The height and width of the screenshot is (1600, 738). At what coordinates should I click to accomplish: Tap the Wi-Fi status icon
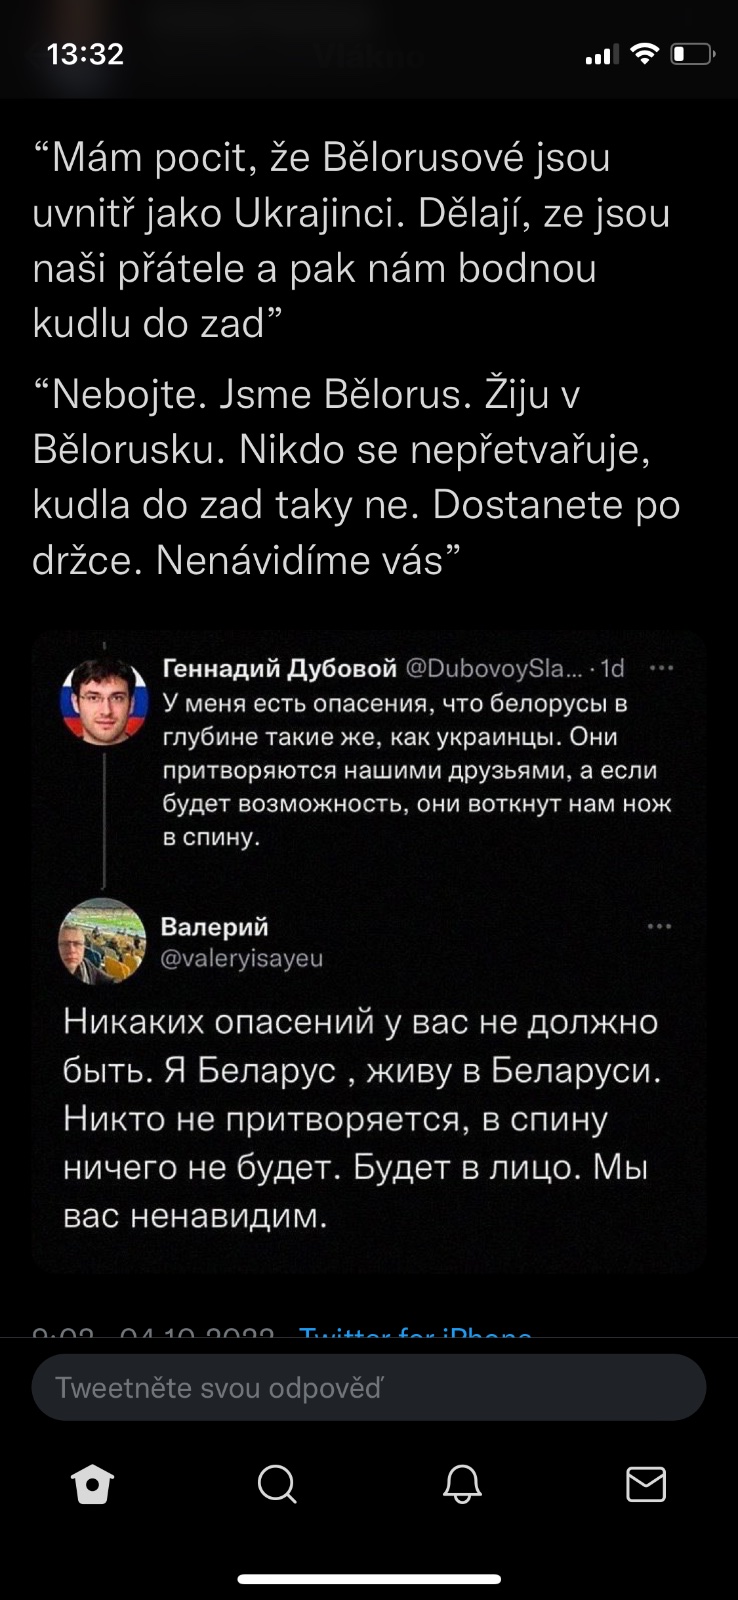645,54
